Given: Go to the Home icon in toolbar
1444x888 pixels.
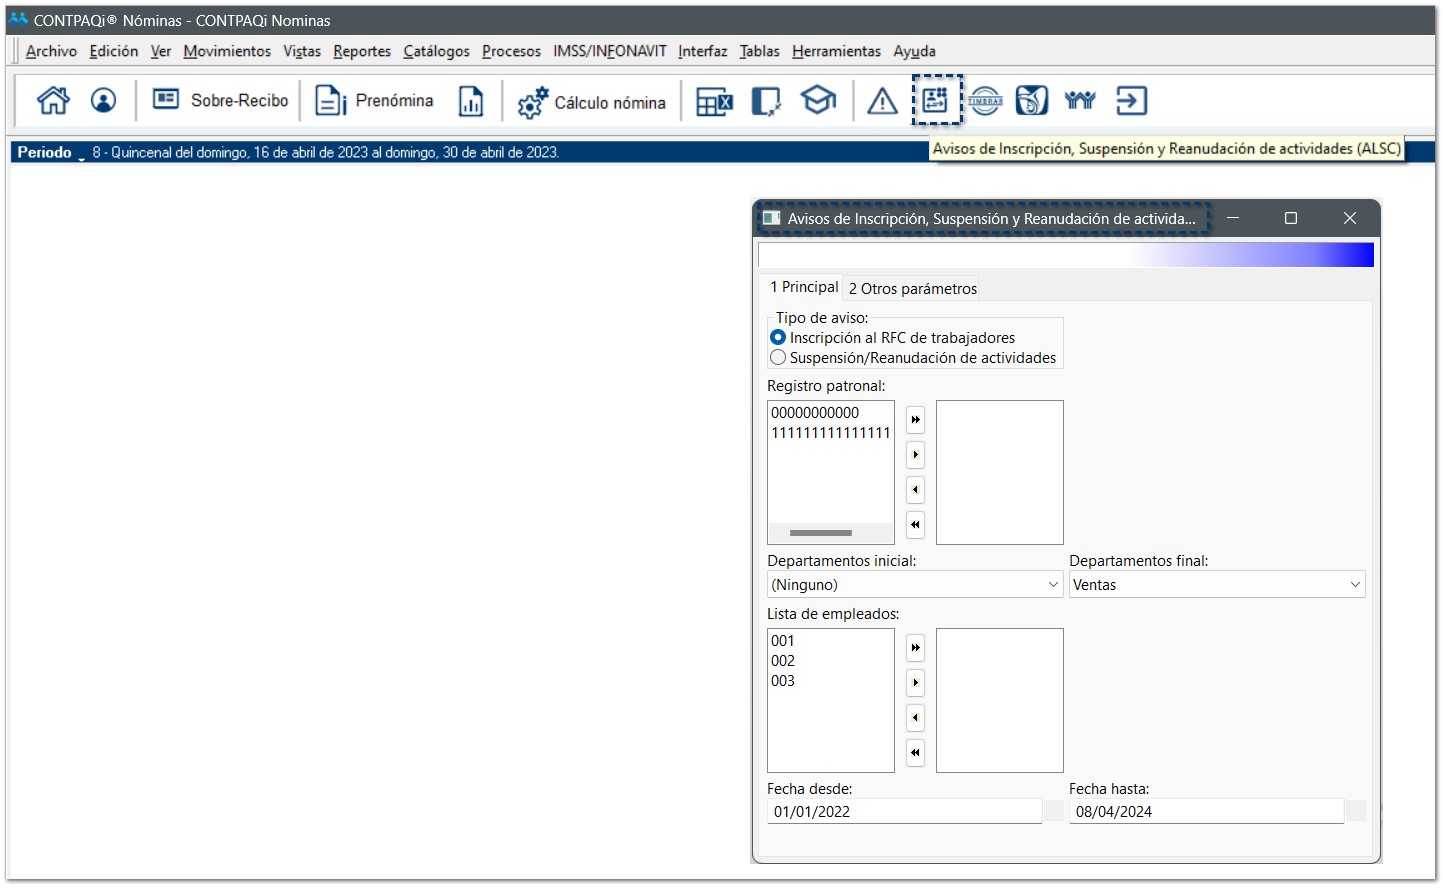Looking at the screenshot, I should point(53,100).
